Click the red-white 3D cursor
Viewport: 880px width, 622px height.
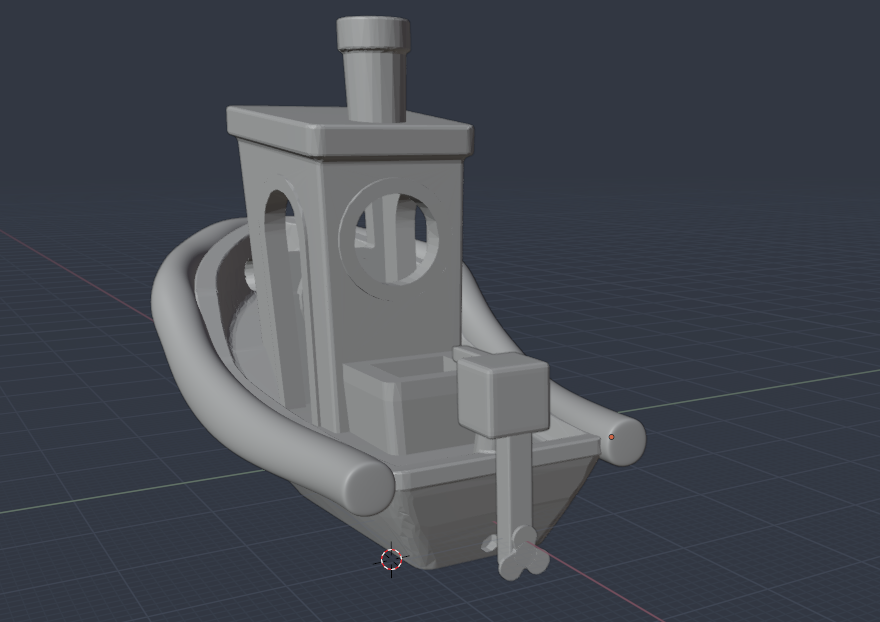pyautogui.click(x=392, y=559)
